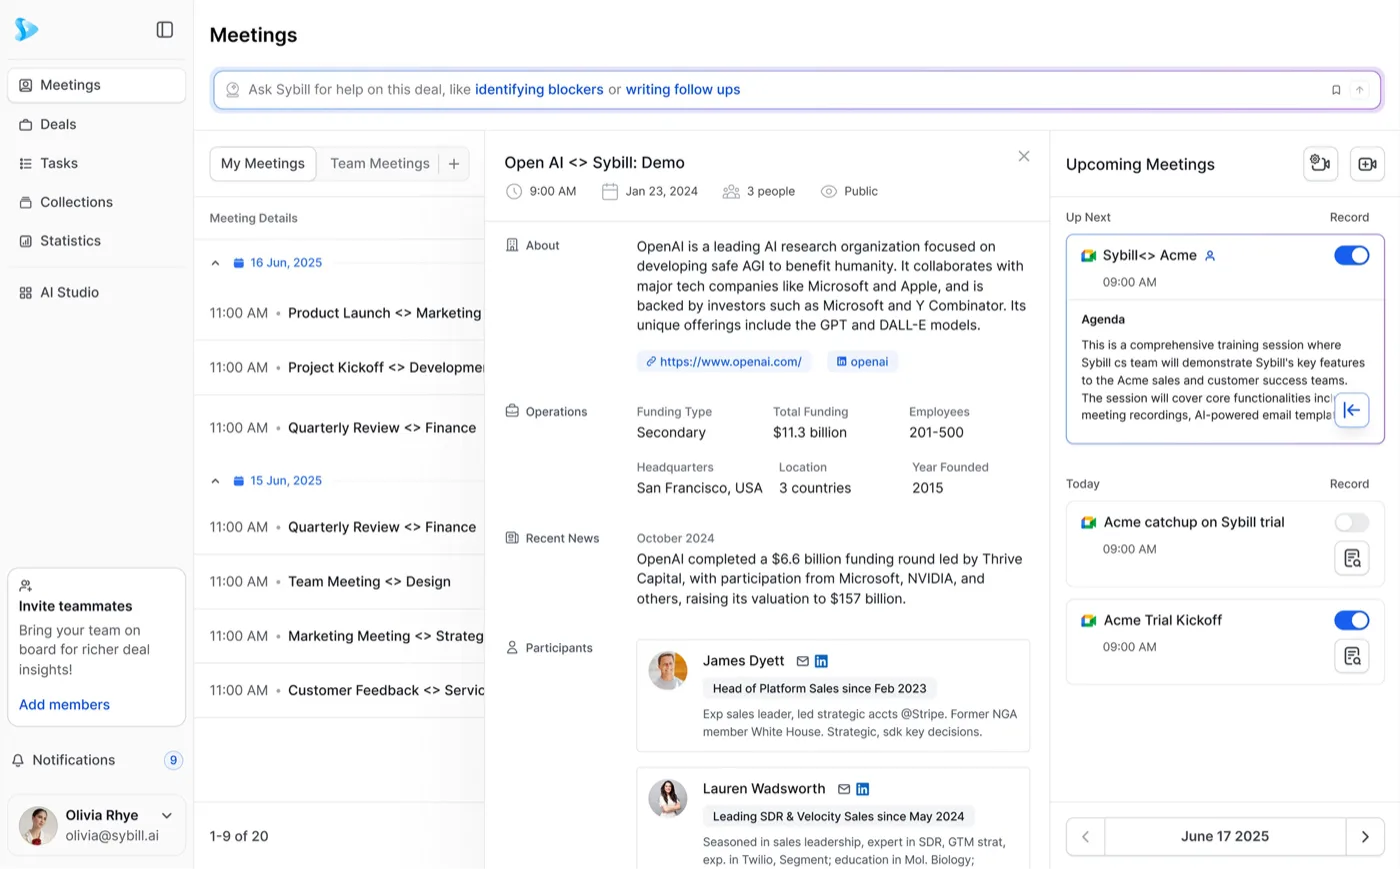
Task: Click the Invite teammates icon
Action: coord(26,586)
